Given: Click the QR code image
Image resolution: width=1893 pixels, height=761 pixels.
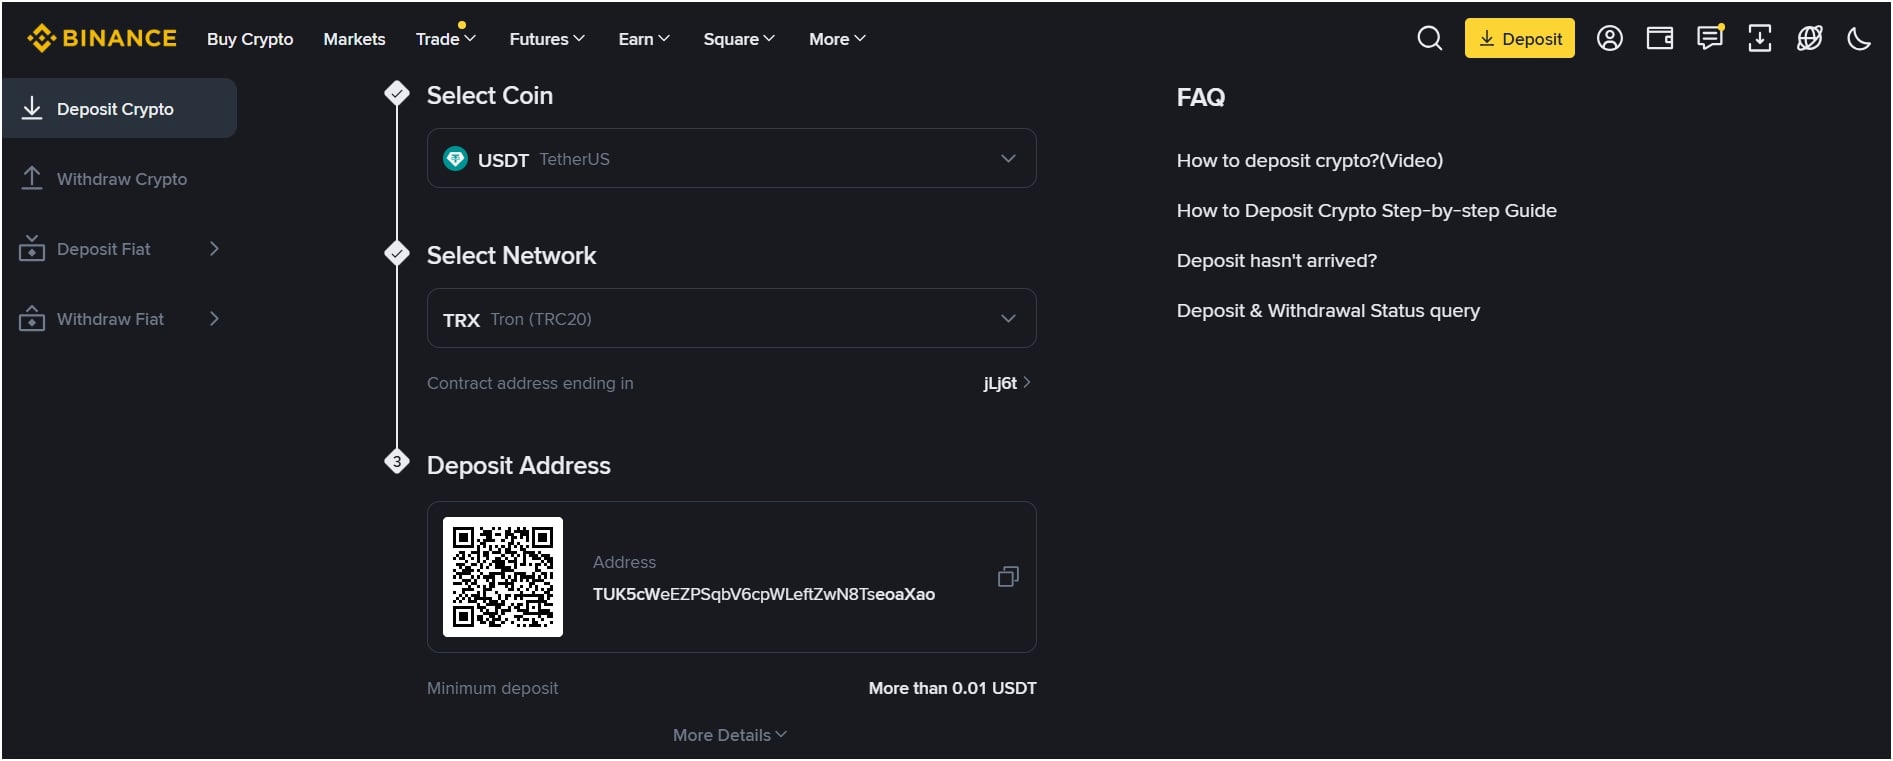Looking at the screenshot, I should click(502, 576).
